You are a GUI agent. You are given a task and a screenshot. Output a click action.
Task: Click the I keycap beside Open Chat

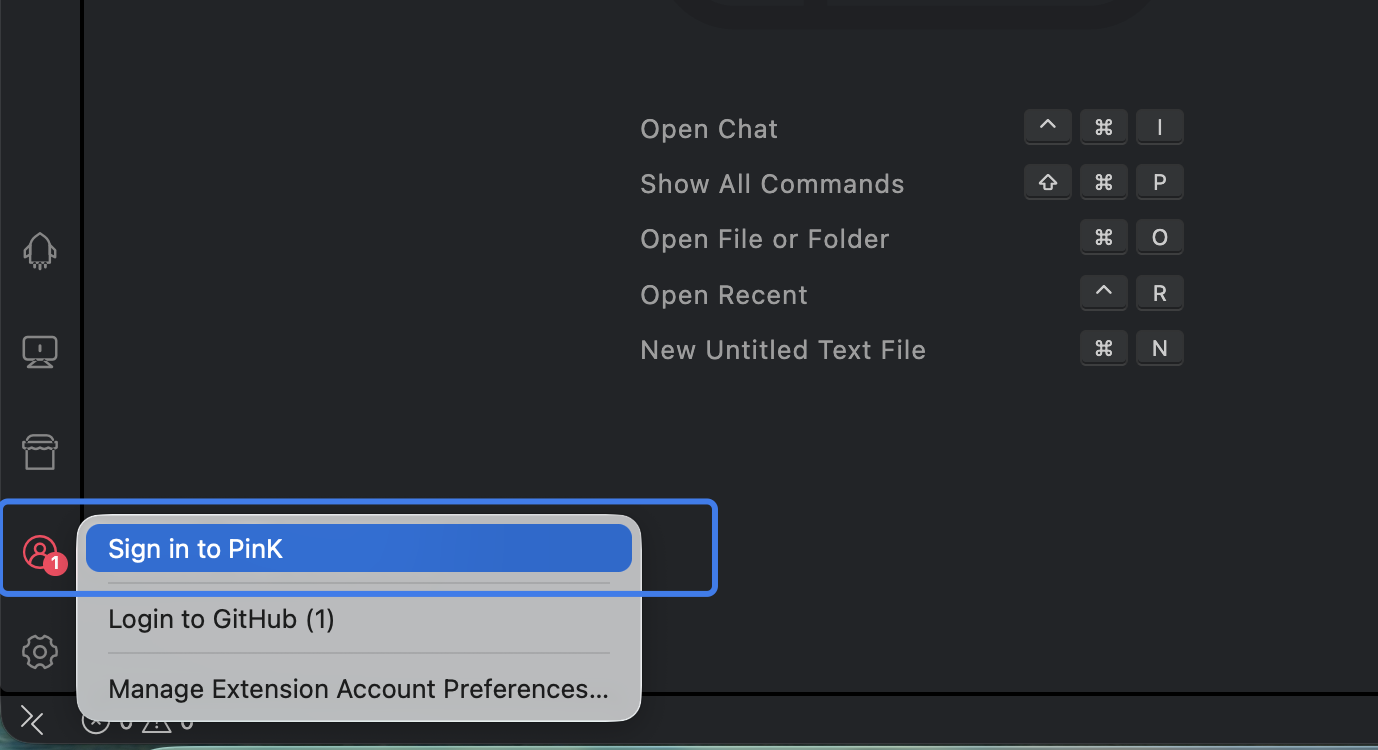pos(1160,127)
